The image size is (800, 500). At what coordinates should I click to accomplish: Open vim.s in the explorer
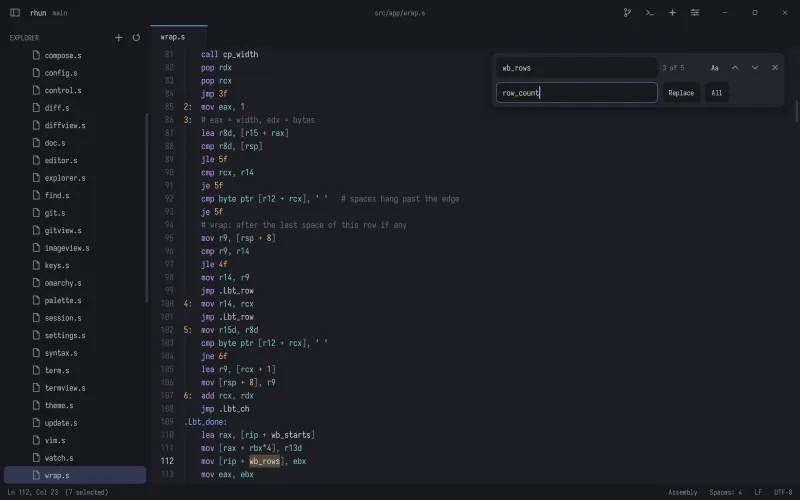(75, 440)
